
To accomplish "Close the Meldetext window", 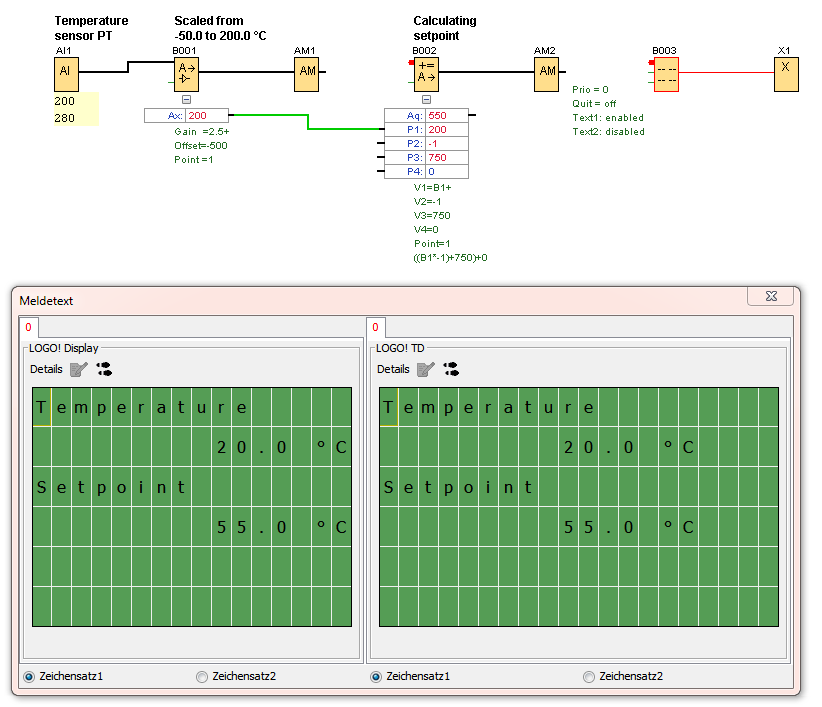I will [x=771, y=297].
